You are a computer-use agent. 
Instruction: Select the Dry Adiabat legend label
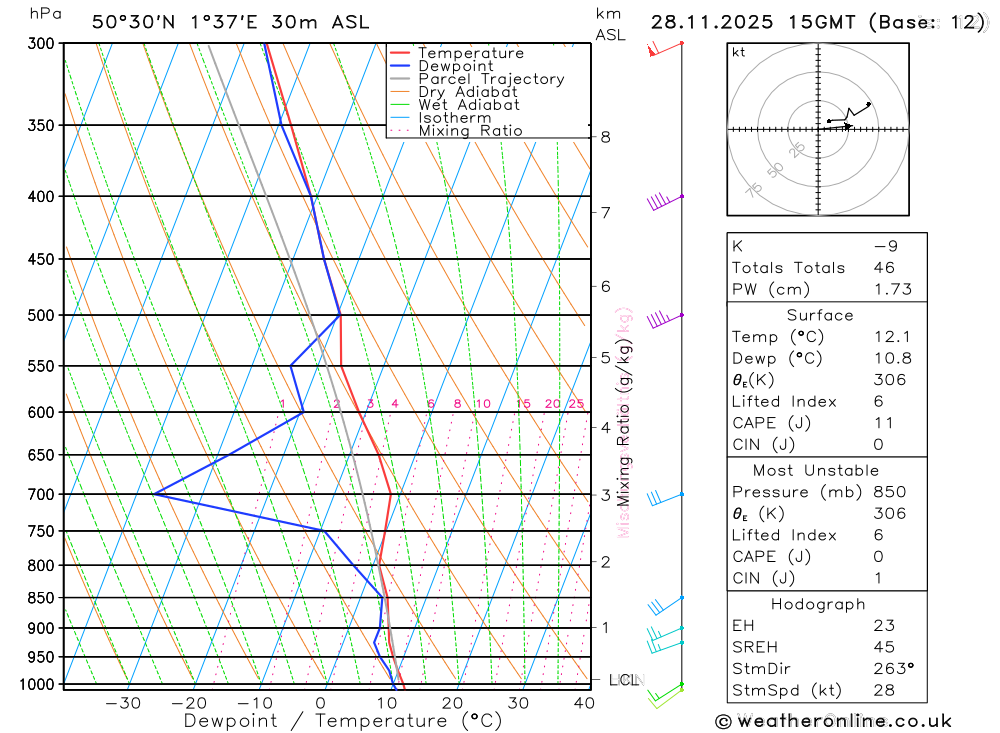tap(468, 92)
